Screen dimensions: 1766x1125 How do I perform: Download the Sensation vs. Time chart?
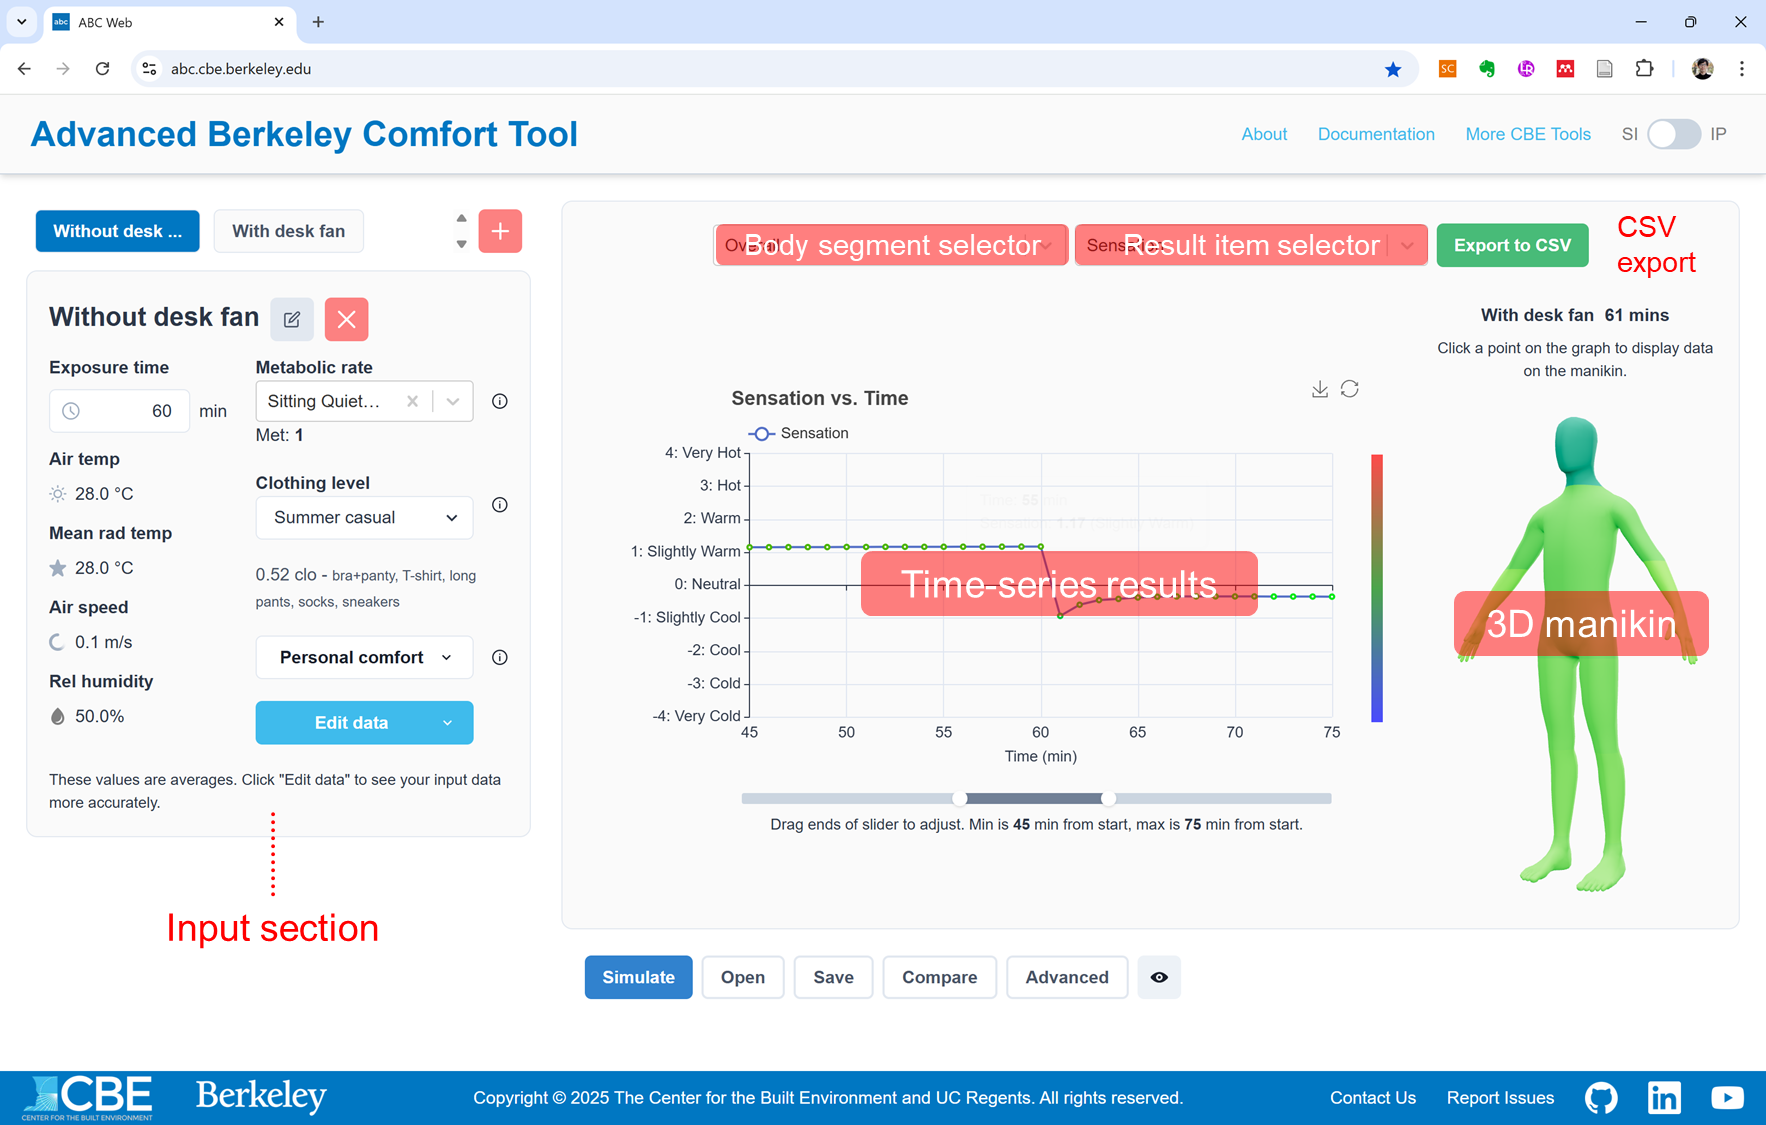pos(1319,389)
